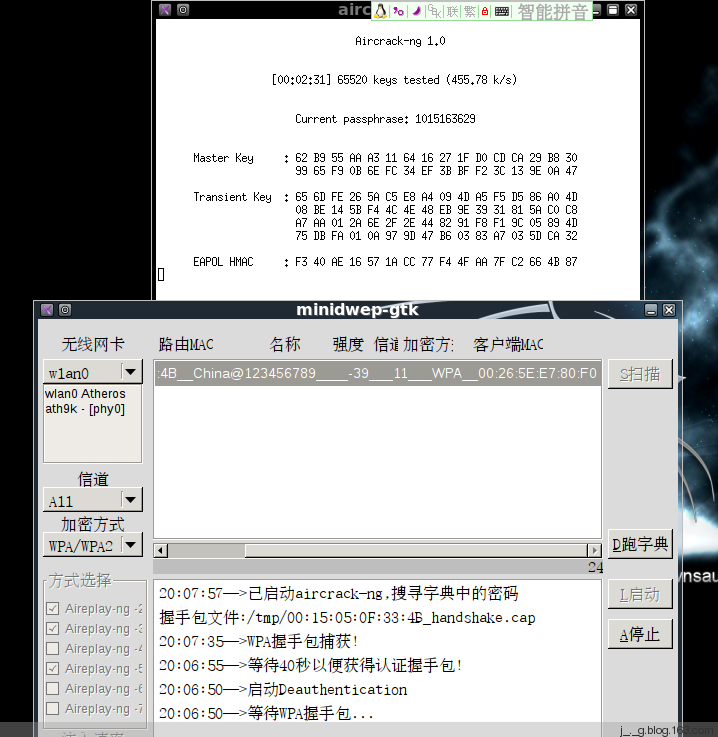The width and height of the screenshot is (718, 737).
Task: Click the 'Aircrack-ng 1.0' heading in the terminal
Action: coord(400,41)
